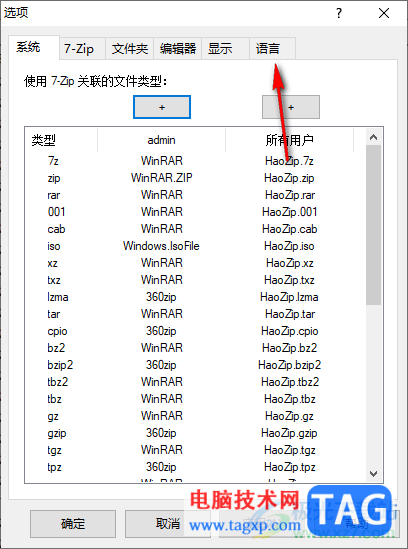Select the tar file type row
The height and width of the screenshot is (549, 408).
[194, 314]
